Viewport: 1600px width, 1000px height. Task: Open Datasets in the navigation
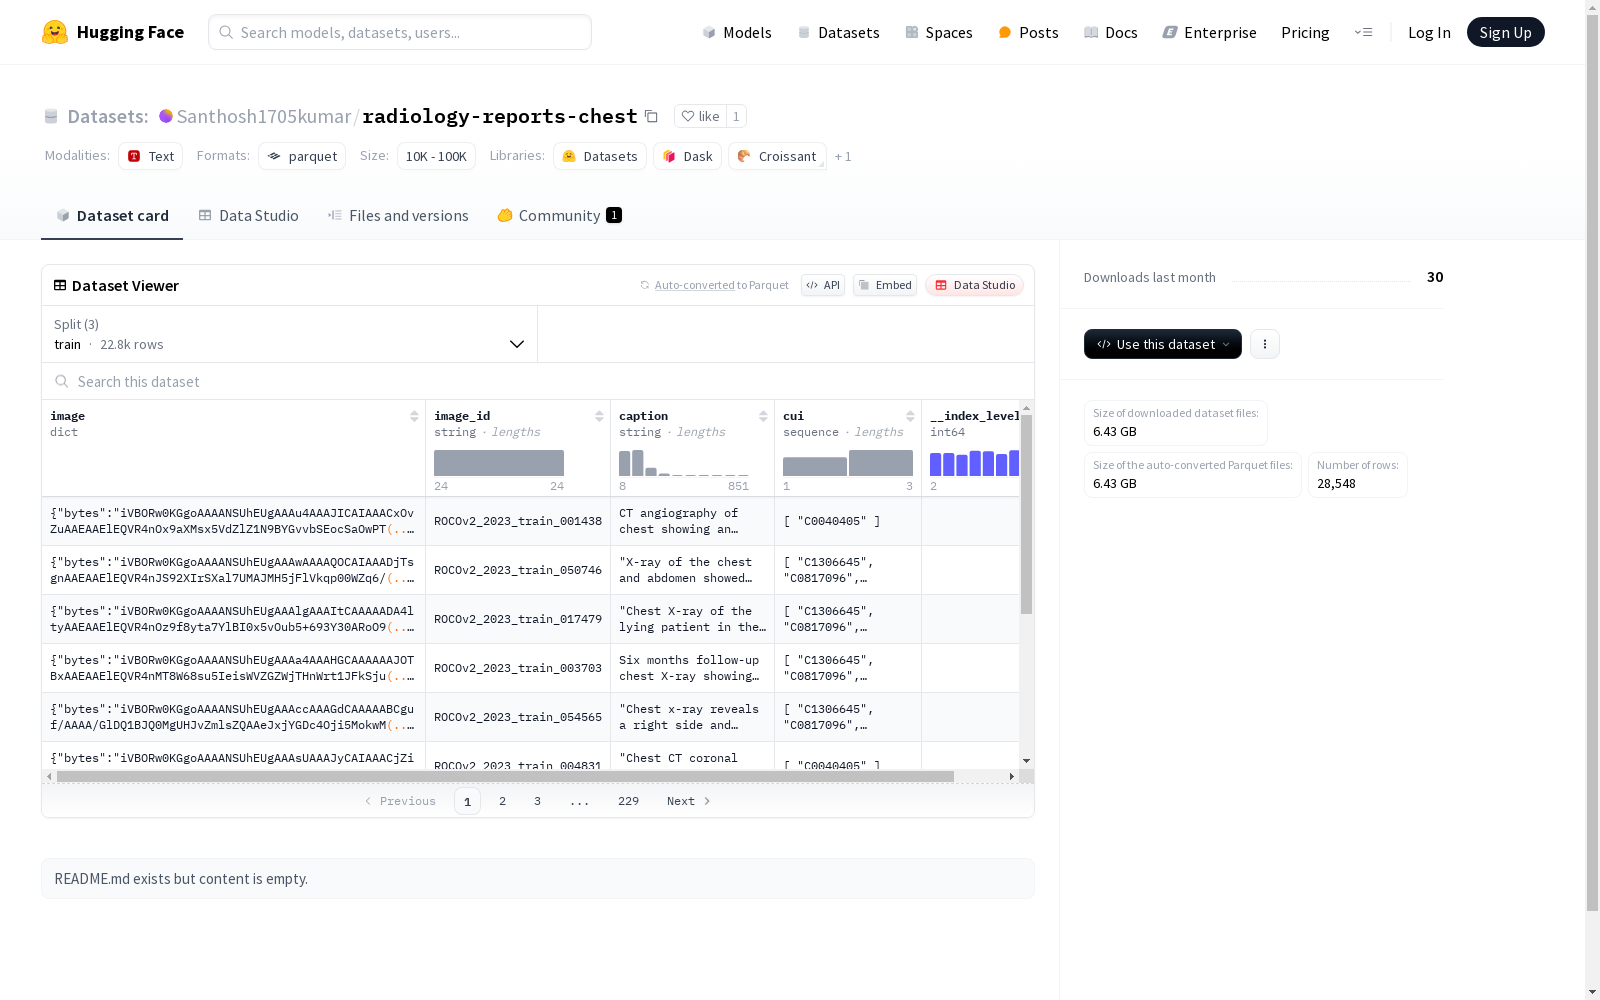838,32
